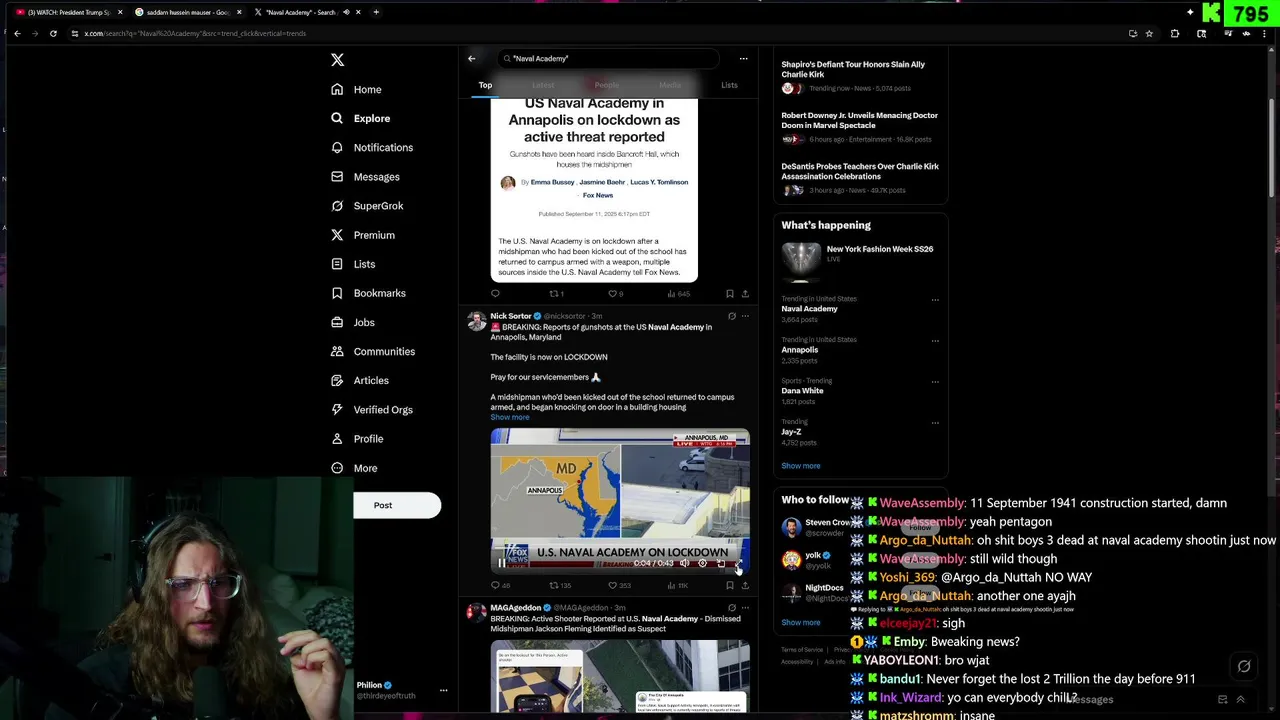1280x720 pixels.
Task: Open Nick Sortor's profile name
Action: point(511,316)
